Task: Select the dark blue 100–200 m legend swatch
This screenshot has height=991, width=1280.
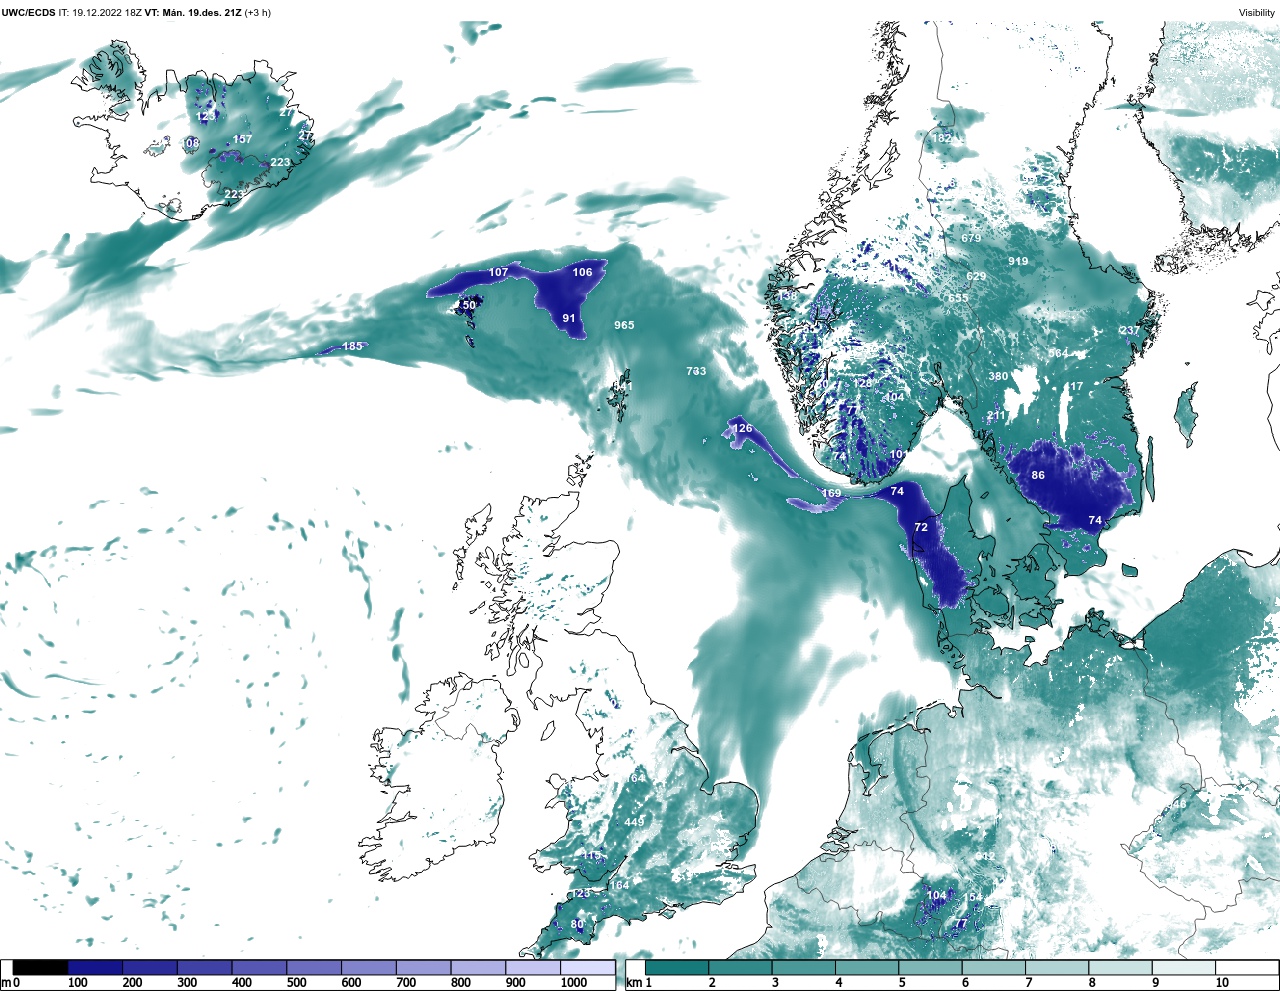Action: click(x=95, y=968)
